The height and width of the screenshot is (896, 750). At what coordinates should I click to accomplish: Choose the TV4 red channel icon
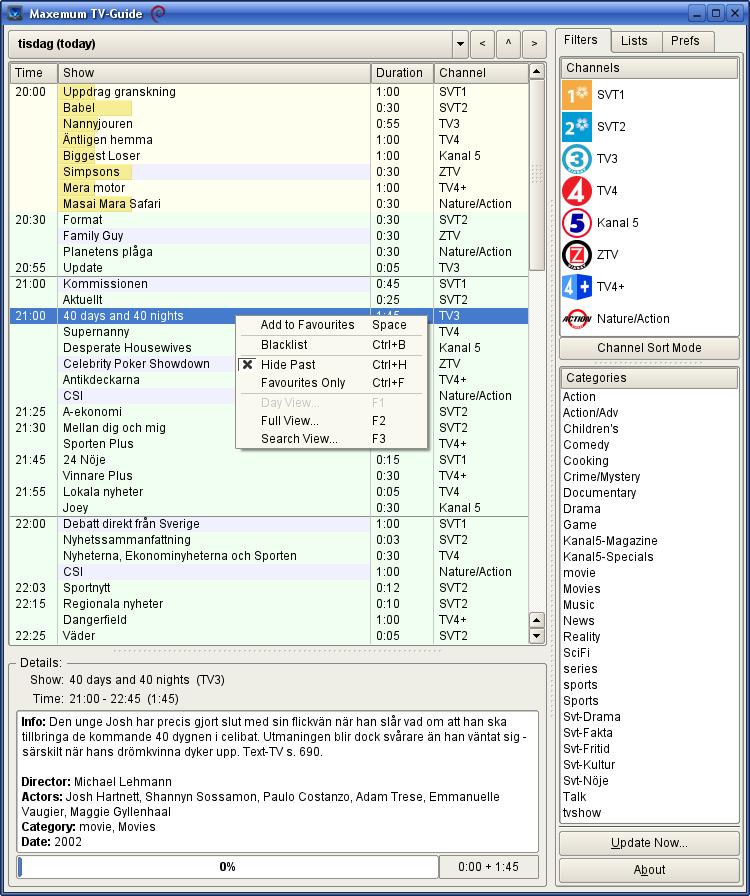(x=577, y=191)
